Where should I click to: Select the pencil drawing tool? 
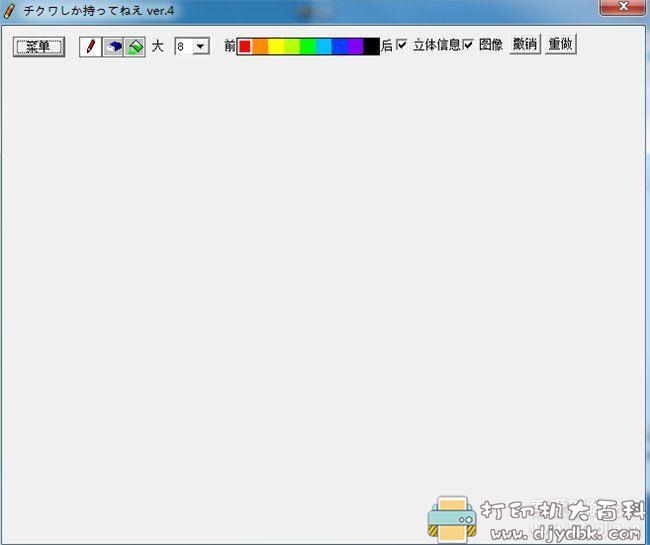[90, 46]
